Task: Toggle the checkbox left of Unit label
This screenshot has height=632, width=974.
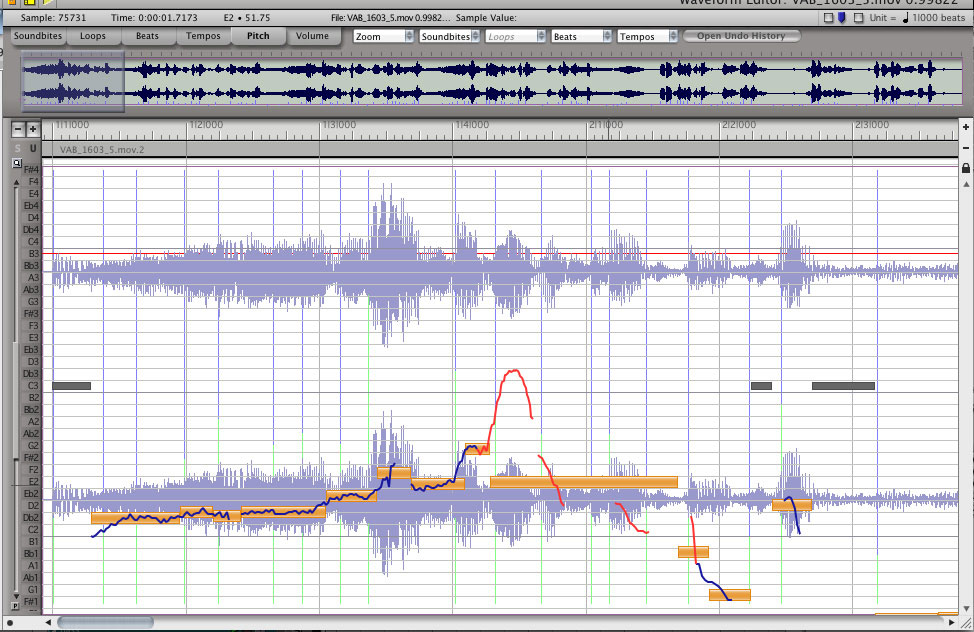Action: tap(858, 17)
